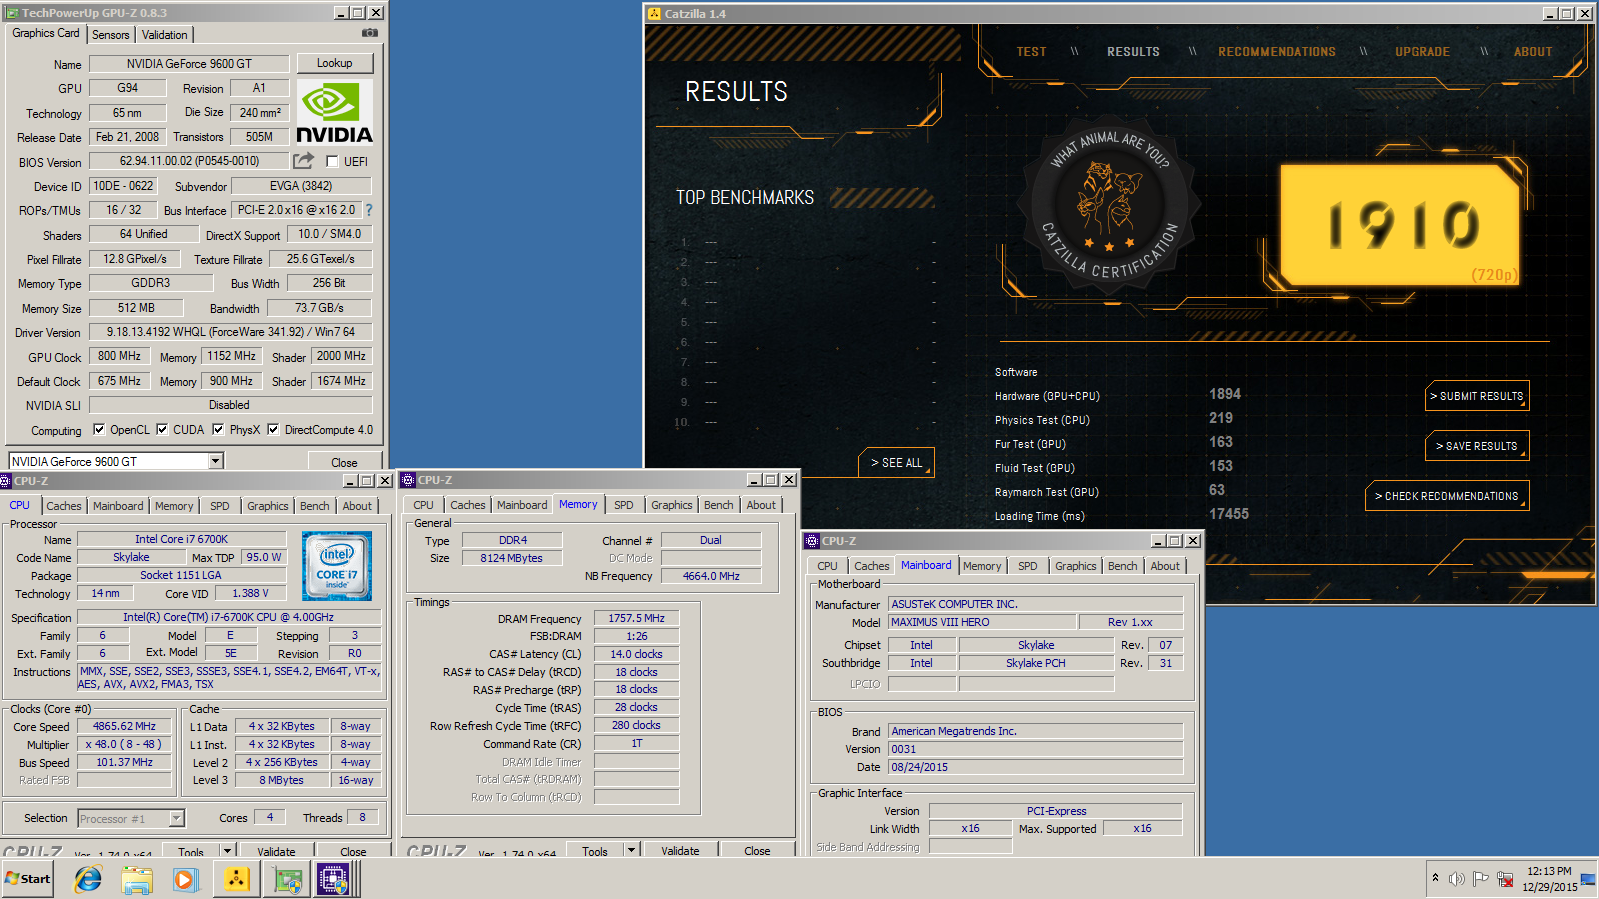The height and width of the screenshot is (899, 1599).
Task: Switch to the Validation tab in GPU-Z
Action: coord(165,34)
